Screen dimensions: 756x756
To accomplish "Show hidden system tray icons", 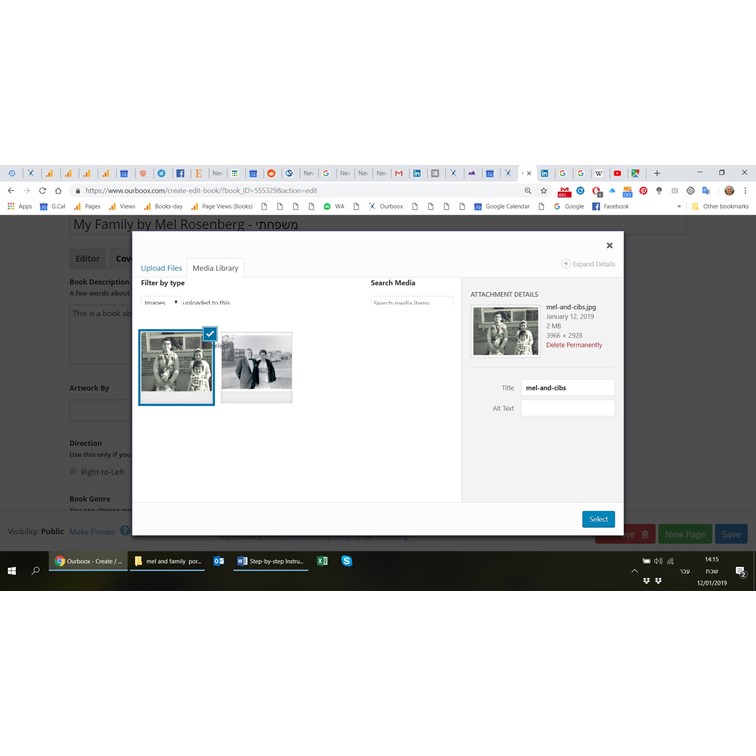I will (634, 571).
